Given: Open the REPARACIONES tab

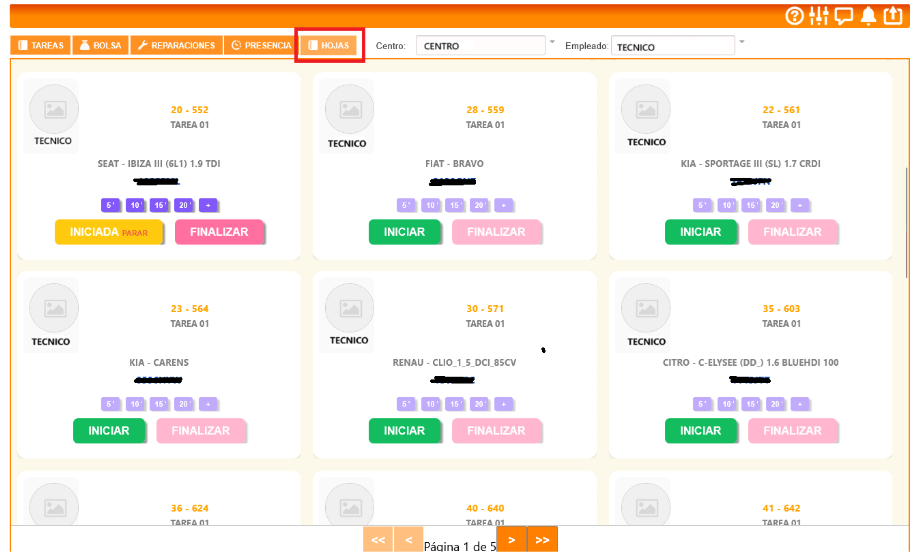Looking at the screenshot, I should [x=177, y=45].
